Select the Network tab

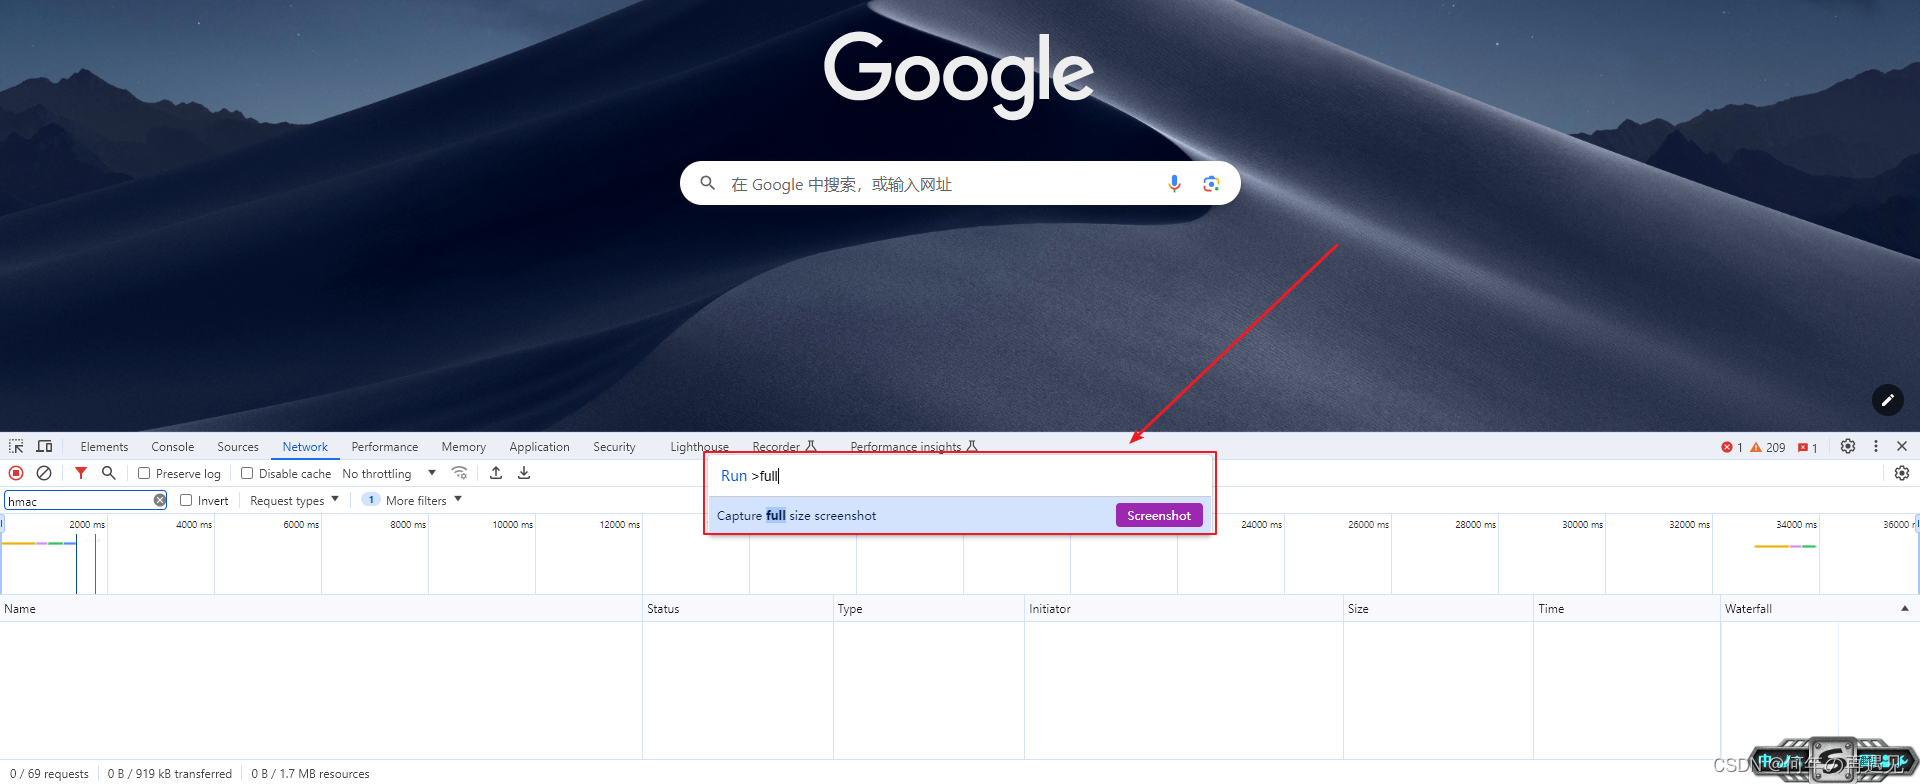click(x=305, y=447)
